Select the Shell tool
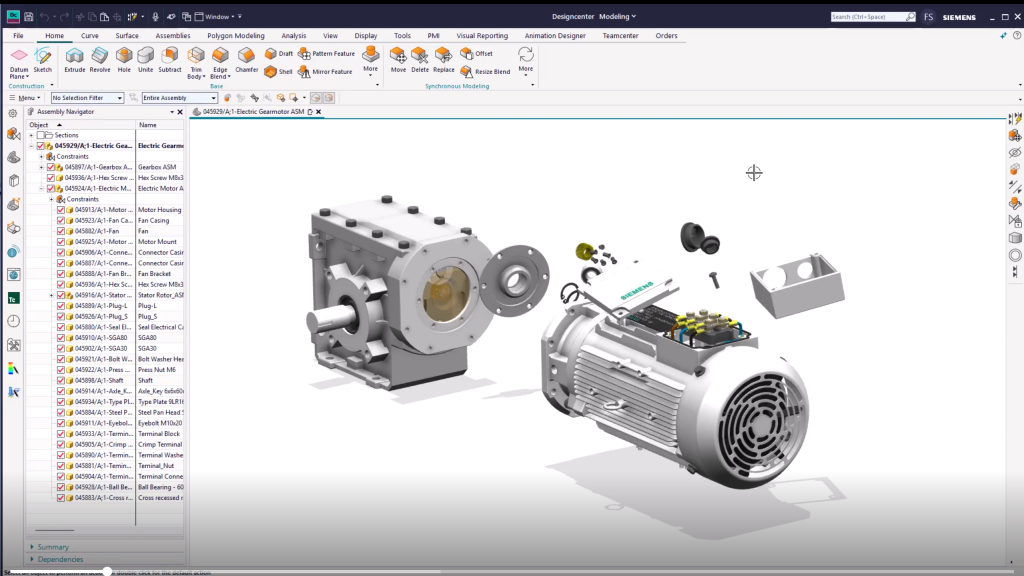Viewport: 1024px width, 576px height. click(x=279, y=71)
